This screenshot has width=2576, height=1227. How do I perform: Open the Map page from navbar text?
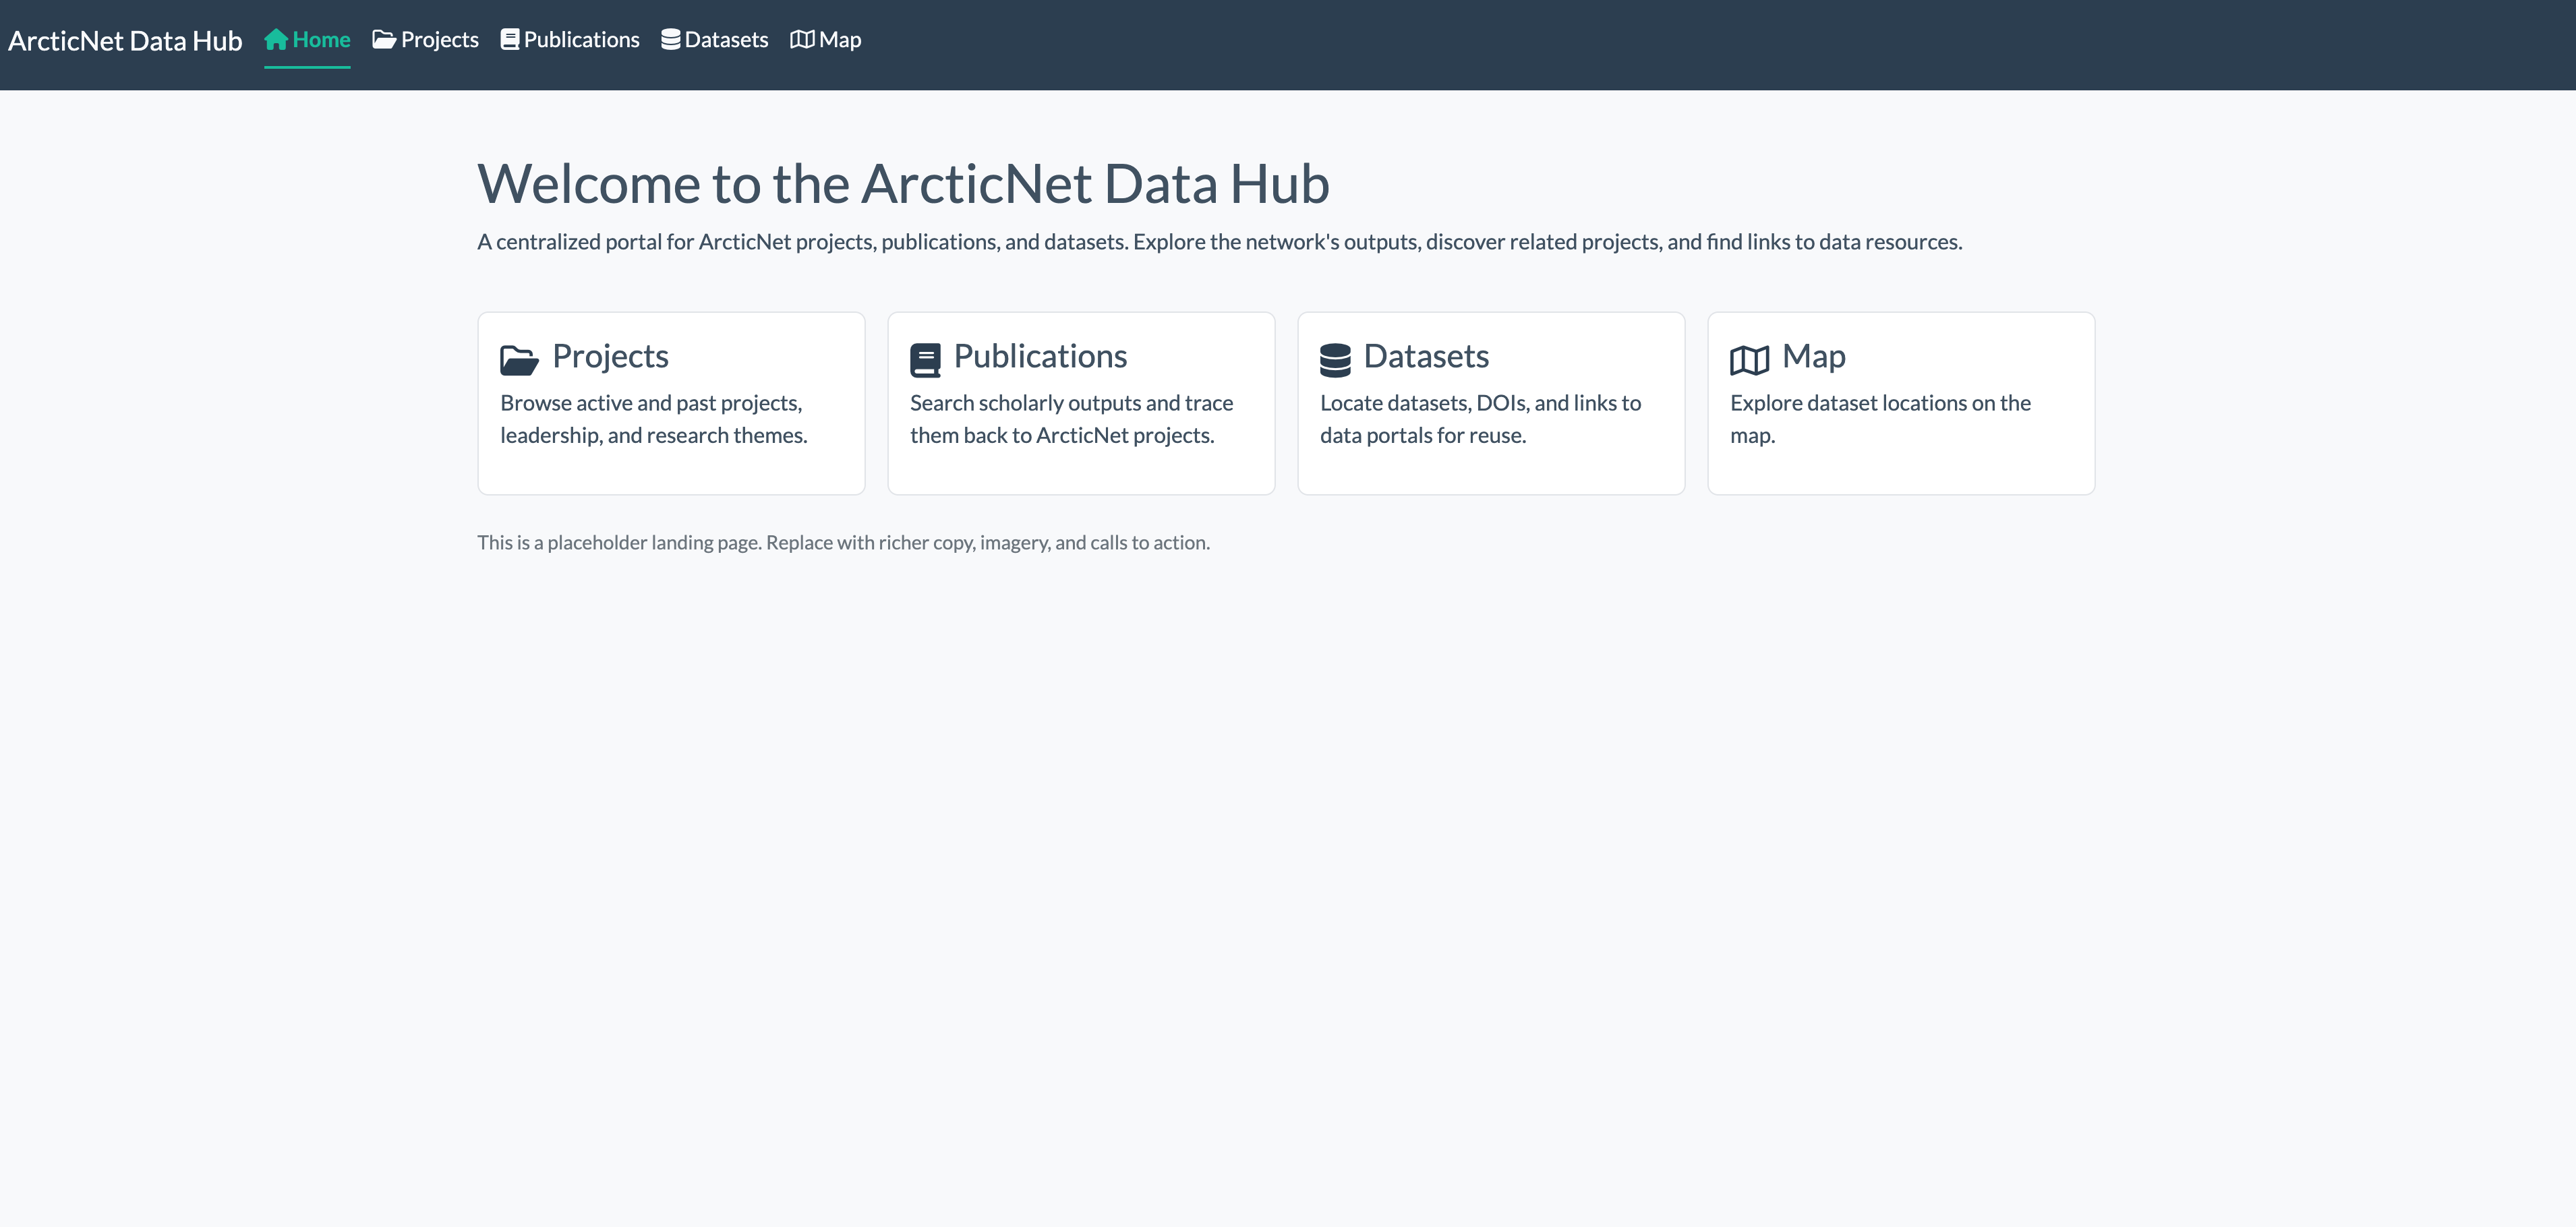tap(840, 40)
